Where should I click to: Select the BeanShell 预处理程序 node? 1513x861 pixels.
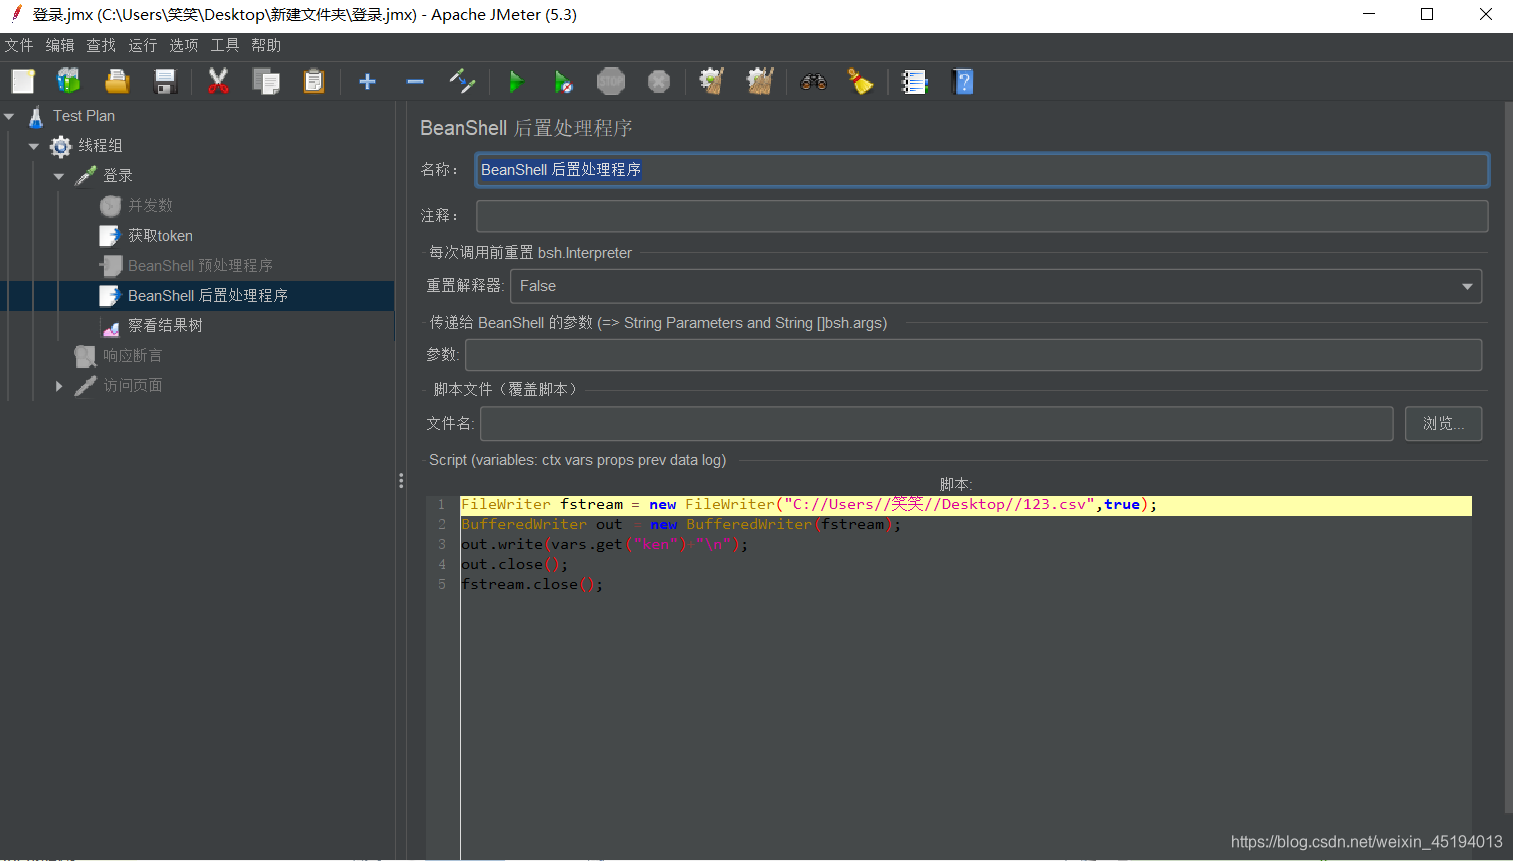click(200, 266)
